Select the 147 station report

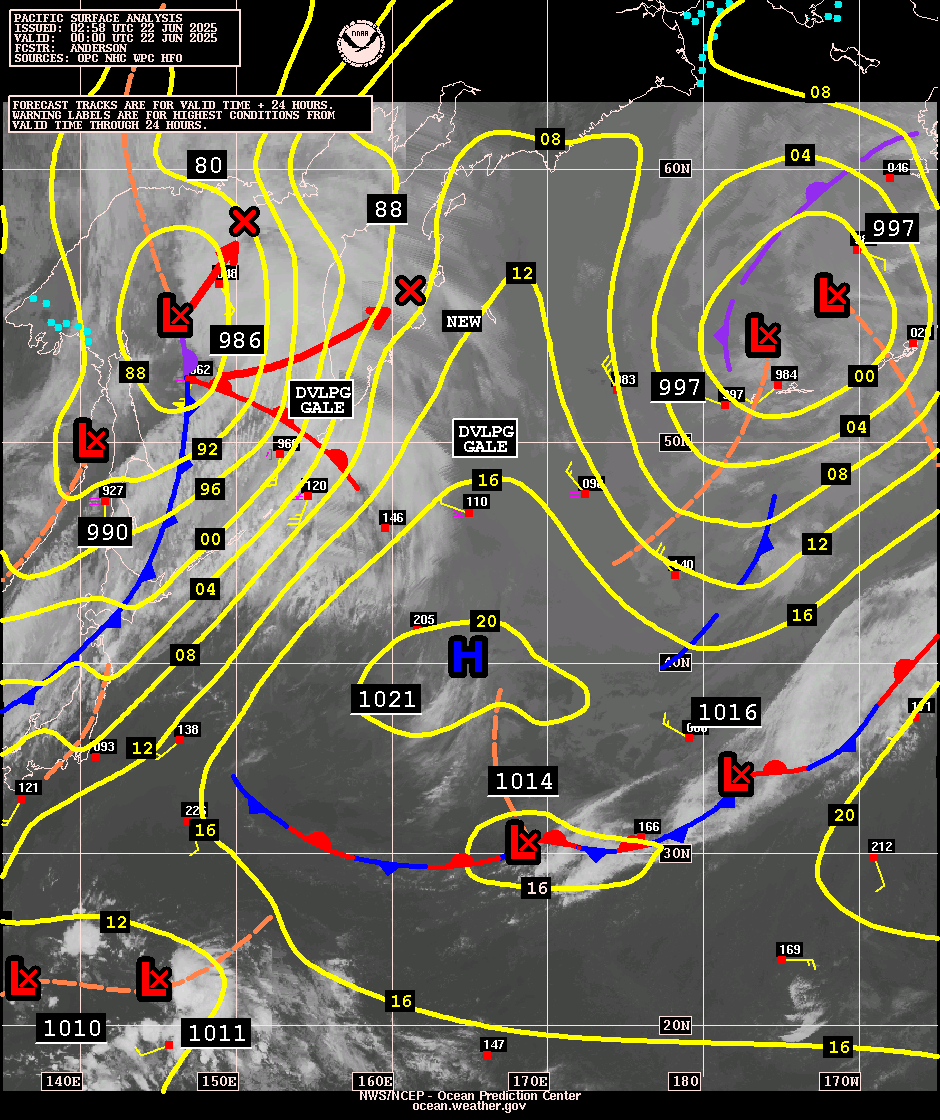pos(494,1044)
